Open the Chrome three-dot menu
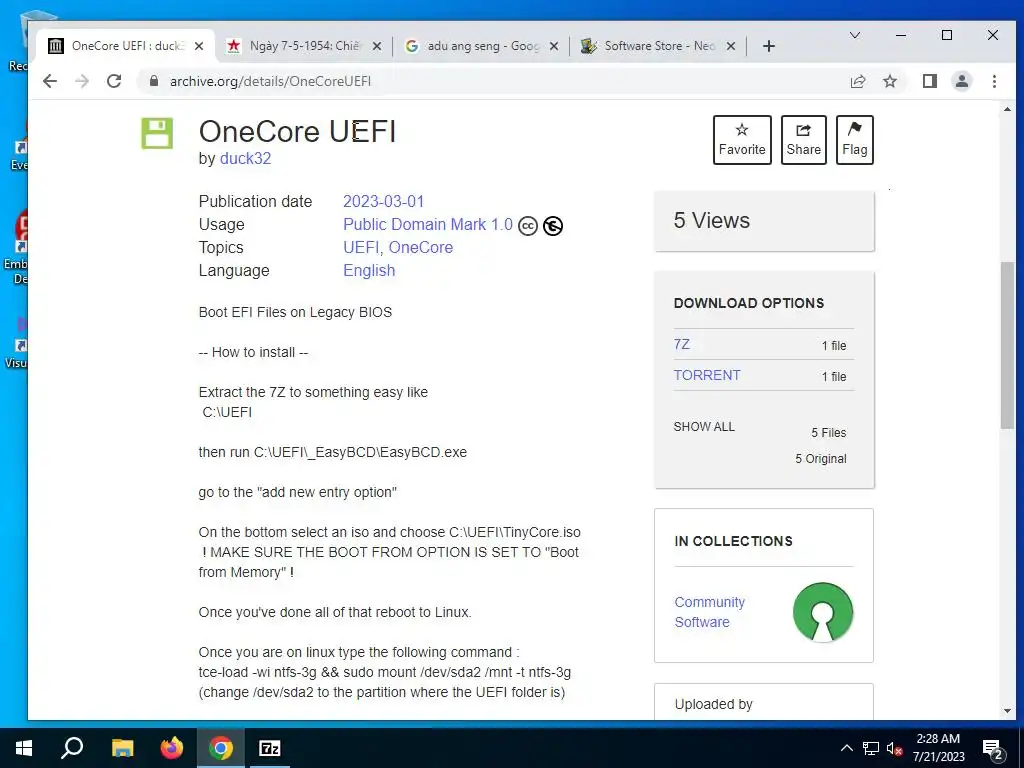The width and height of the screenshot is (1024, 768). pos(994,81)
